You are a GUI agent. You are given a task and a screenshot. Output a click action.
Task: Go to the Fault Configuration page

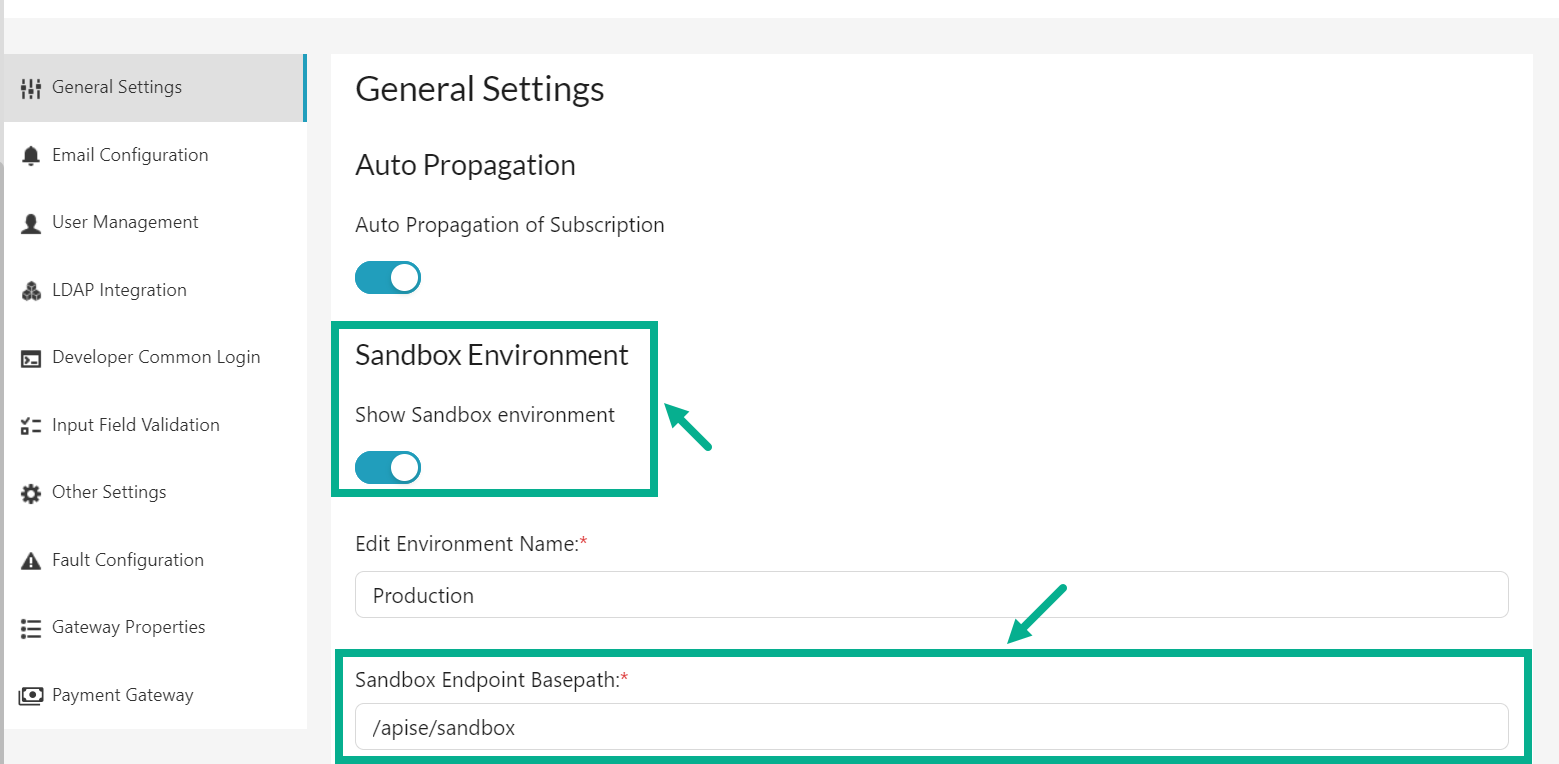pyautogui.click(x=127, y=559)
